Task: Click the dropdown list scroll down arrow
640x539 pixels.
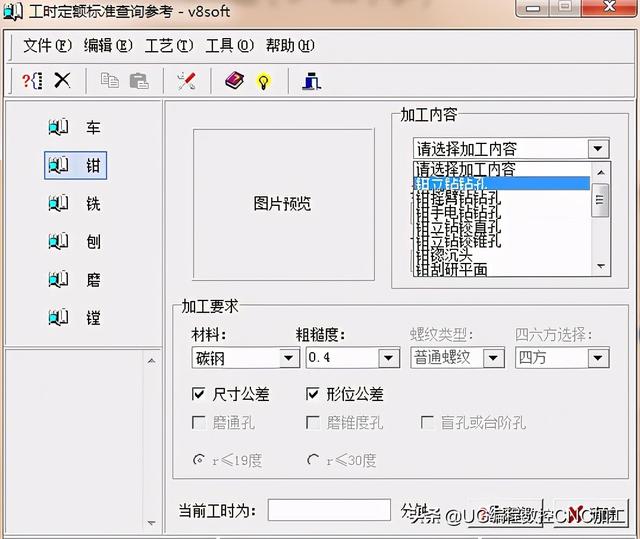Action: [600, 266]
